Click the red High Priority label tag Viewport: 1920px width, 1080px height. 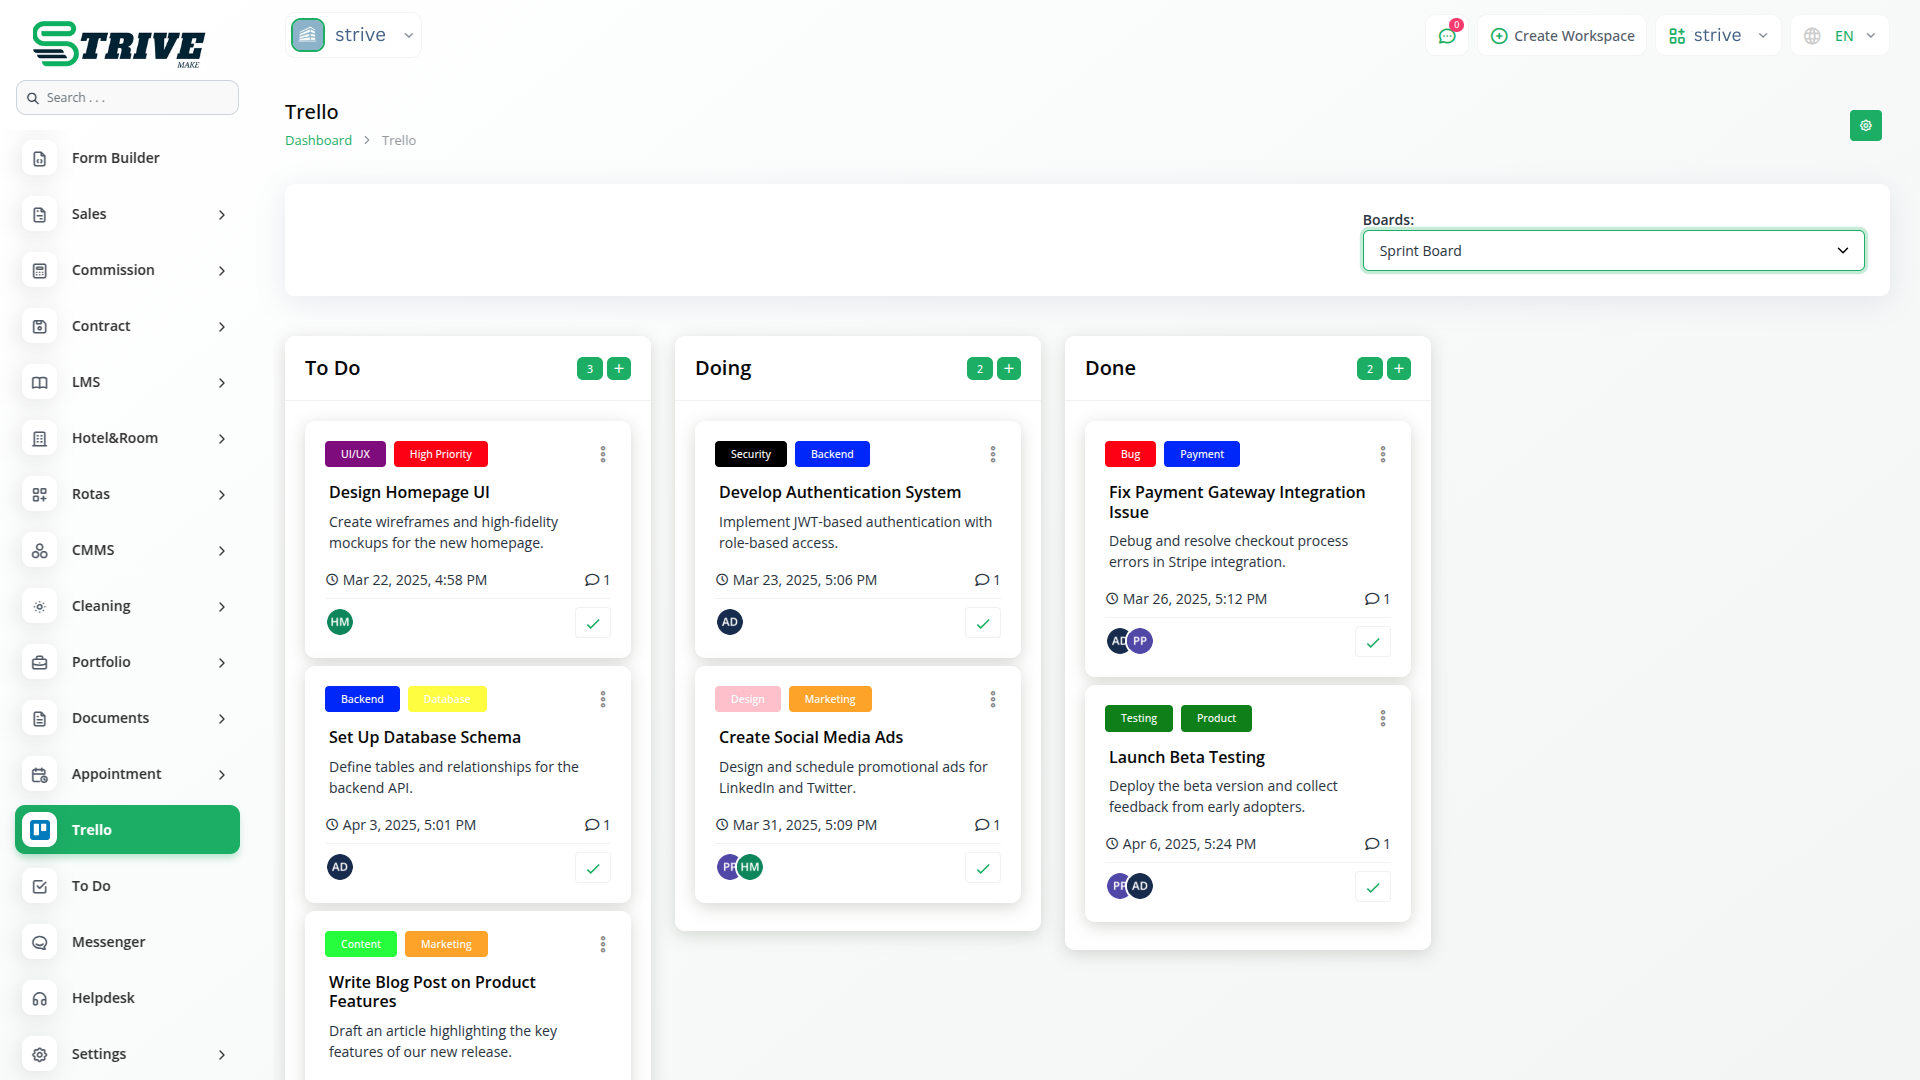(x=440, y=455)
